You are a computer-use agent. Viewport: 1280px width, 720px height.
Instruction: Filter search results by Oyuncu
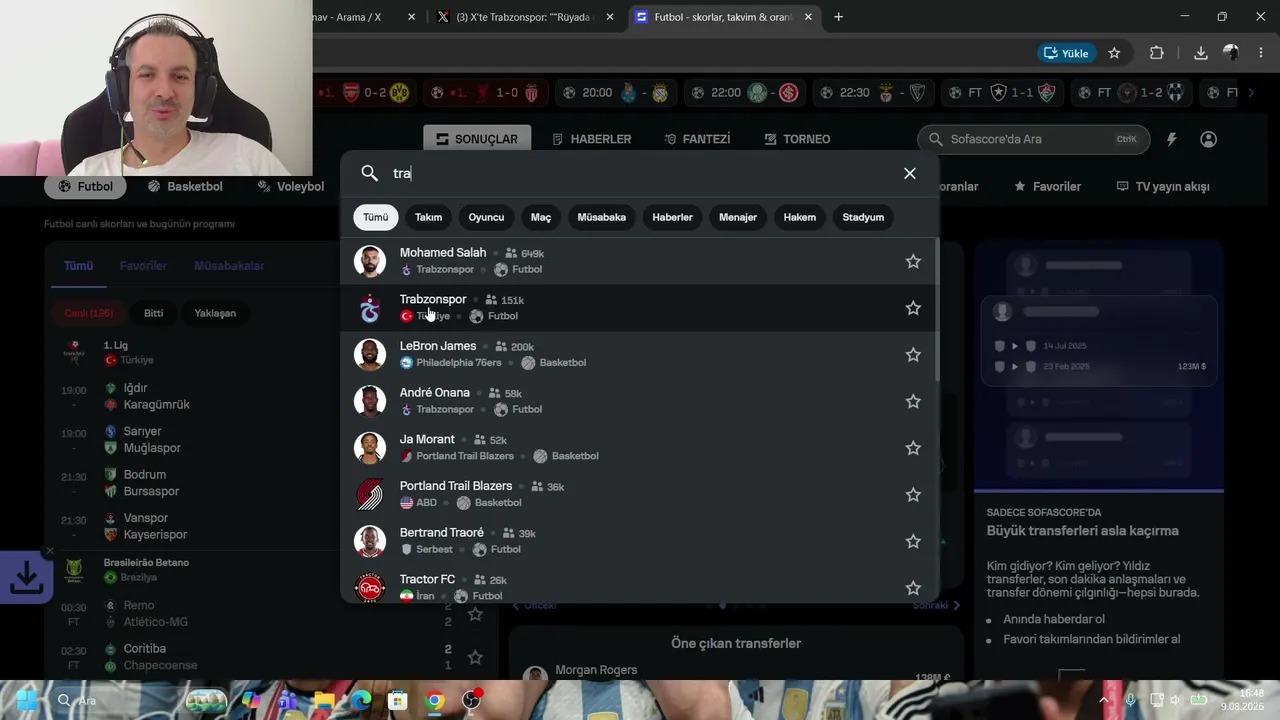tap(486, 217)
